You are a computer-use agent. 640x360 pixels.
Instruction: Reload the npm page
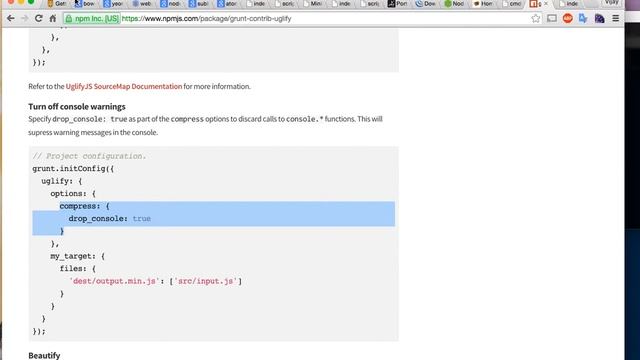point(38,18)
